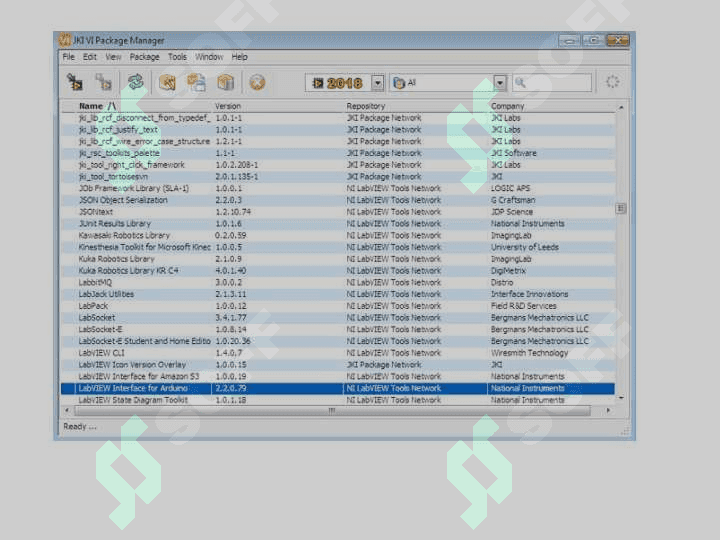
Task: Select the JSONtext package row
Action: coord(338,212)
